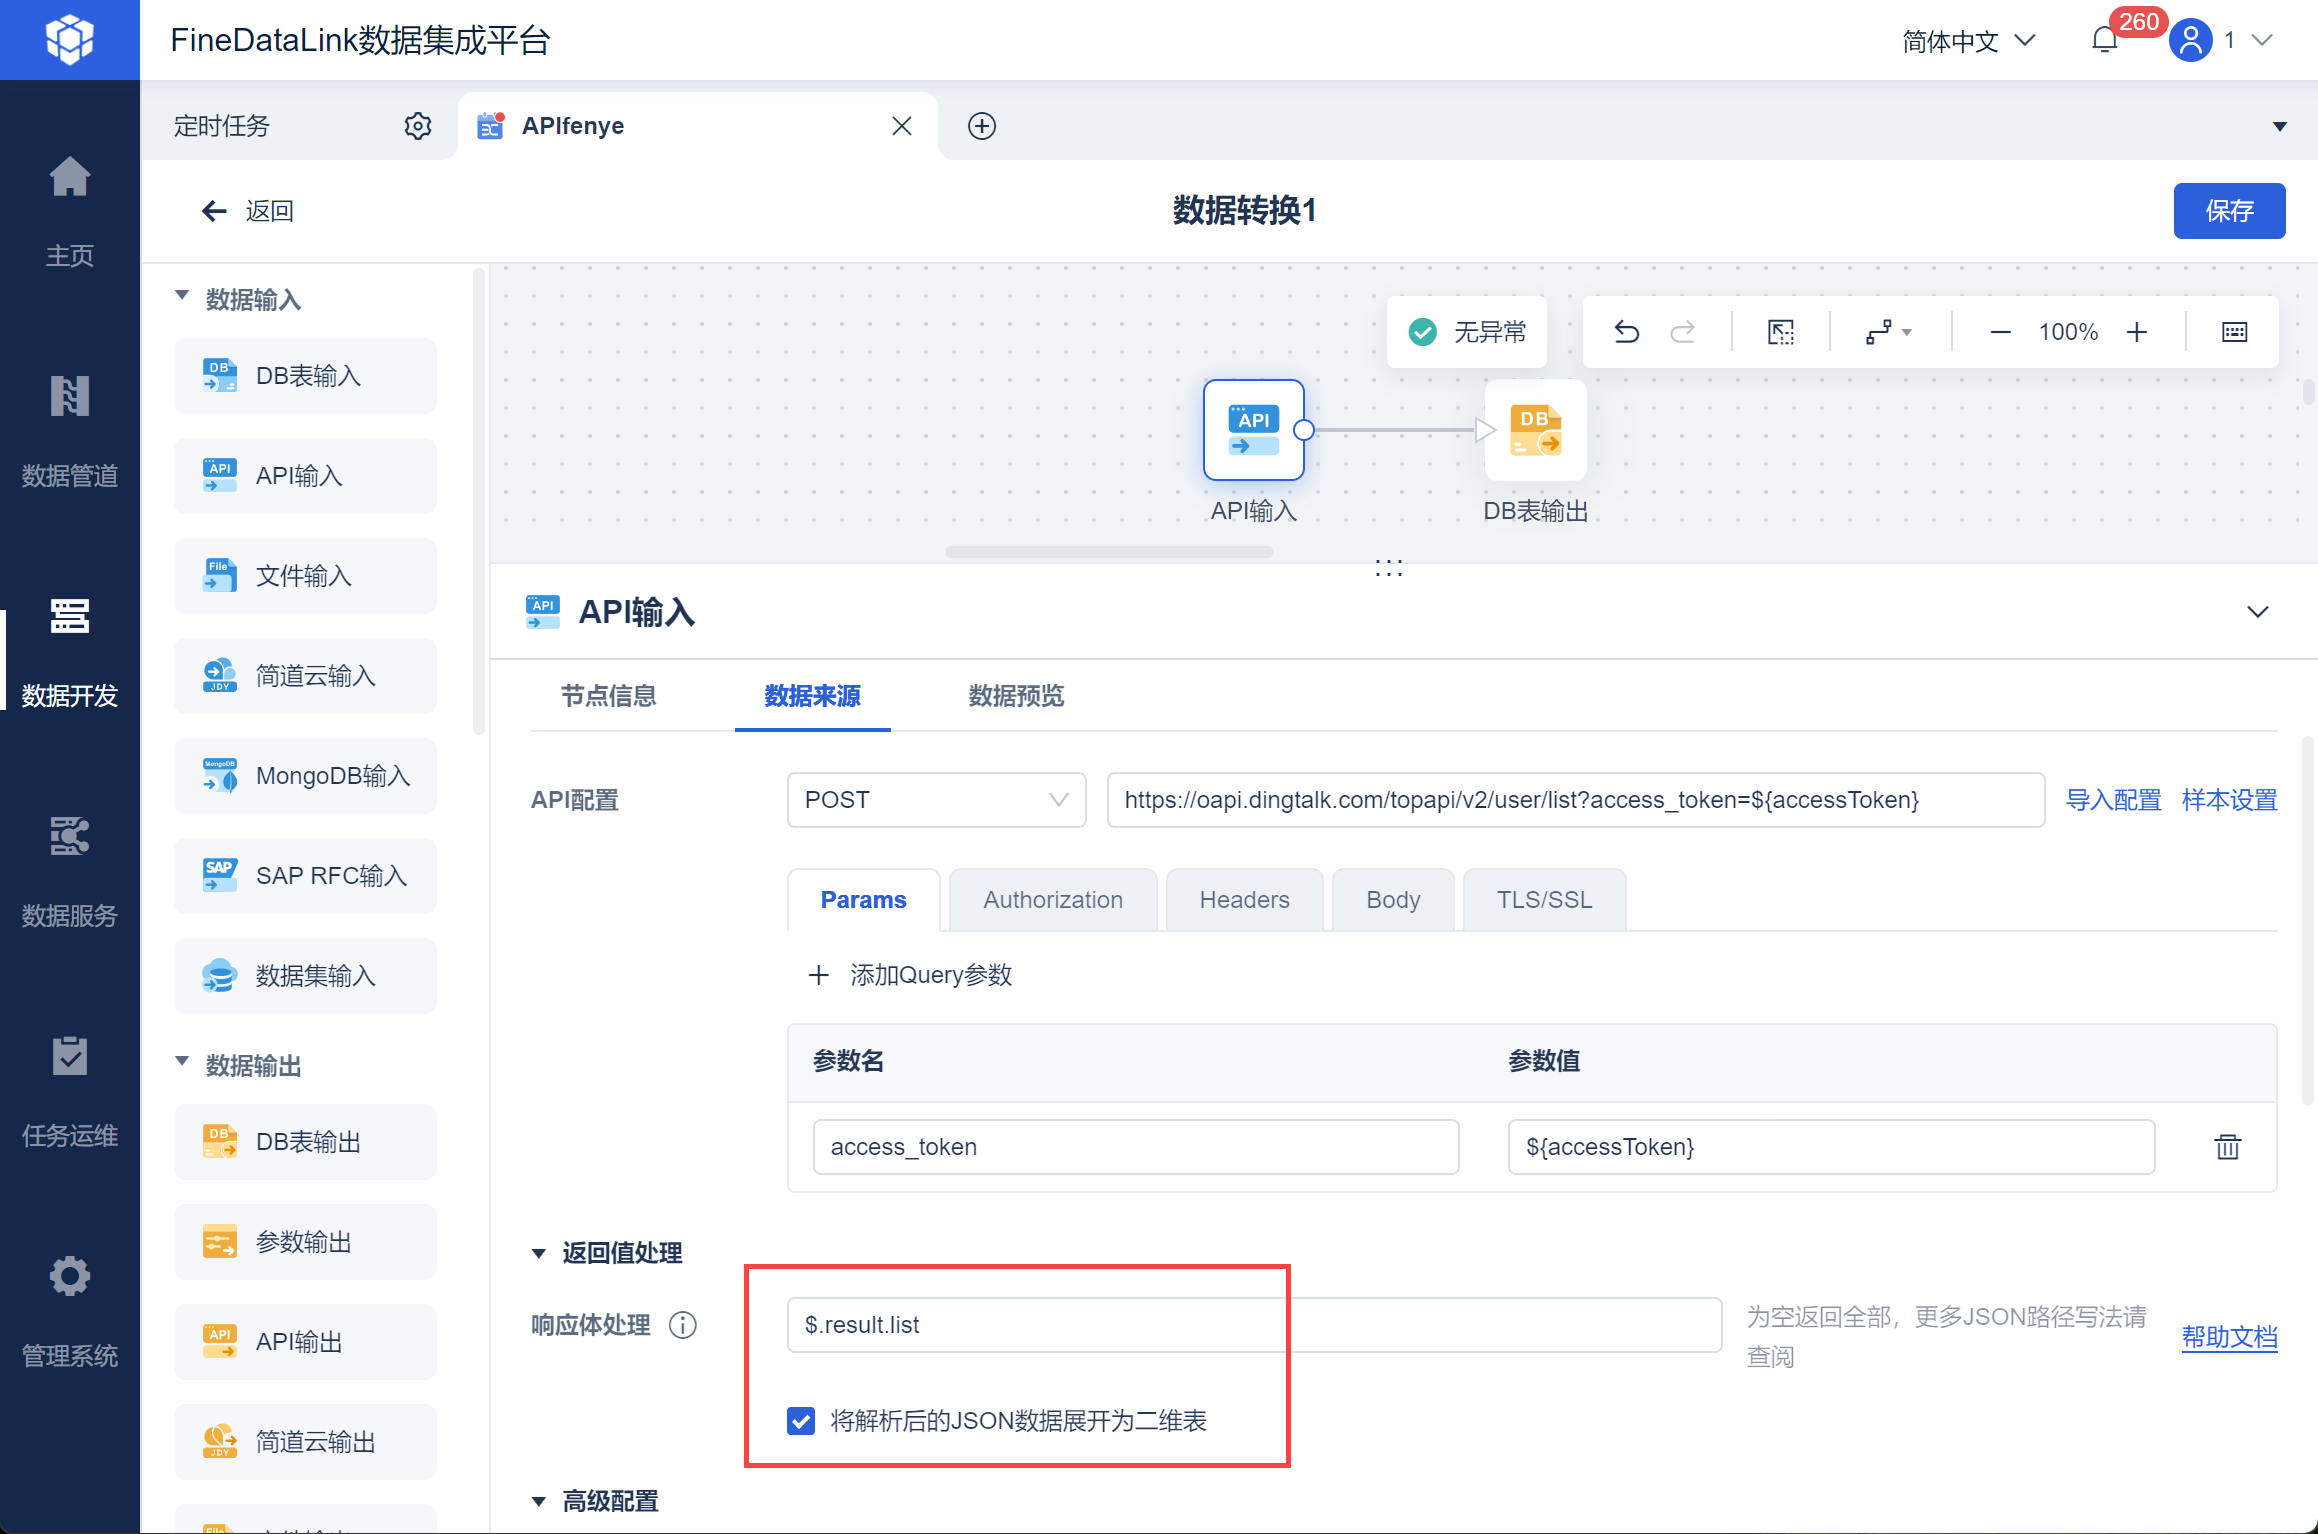Open the POST request method dropdown
This screenshot has height=1534, width=2318.
pyautogui.click(x=936, y=800)
